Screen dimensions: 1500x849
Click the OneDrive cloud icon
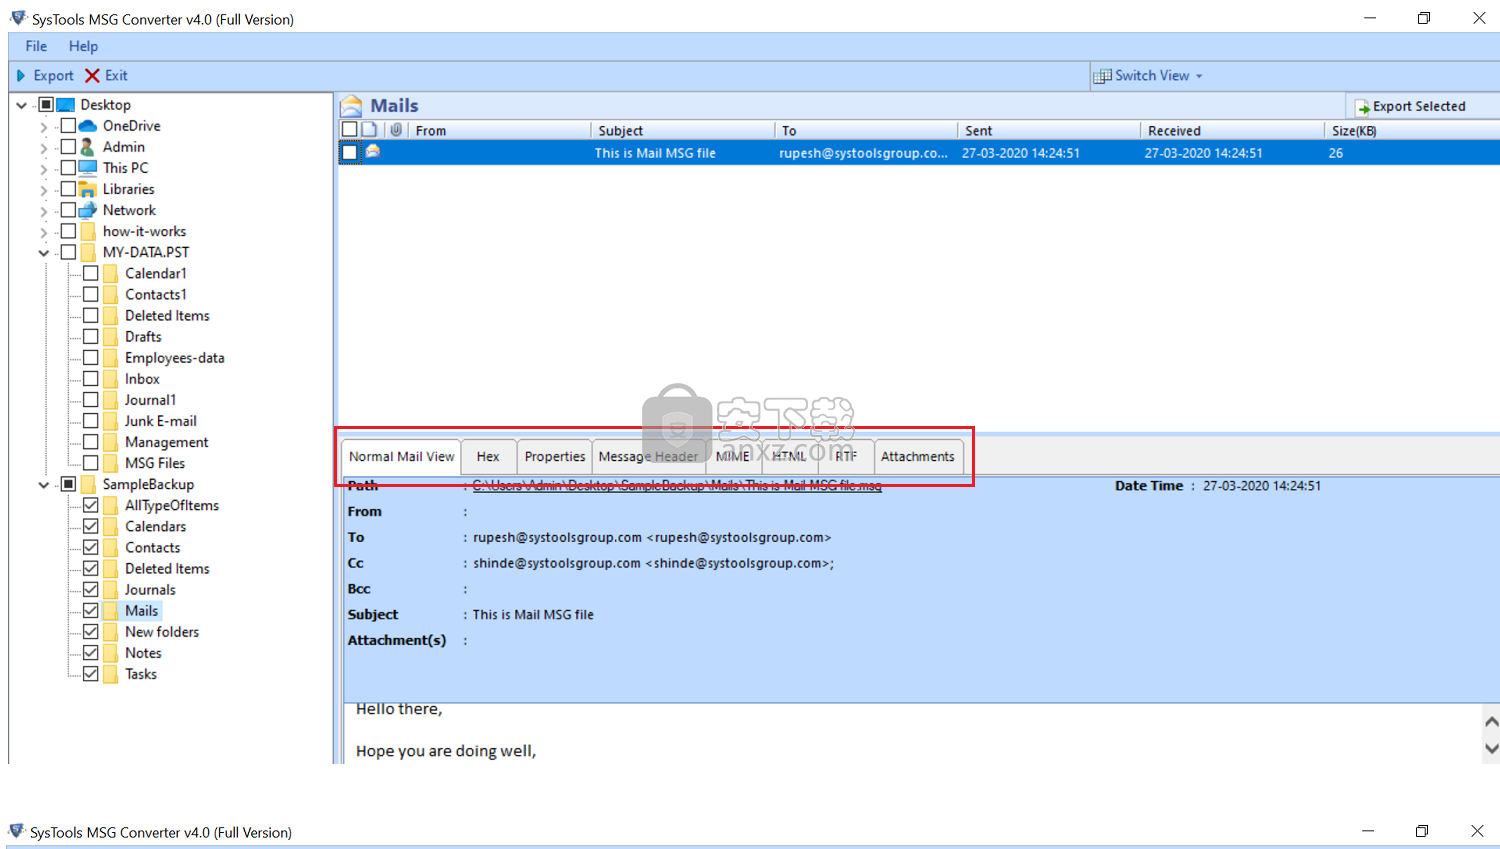tap(88, 126)
